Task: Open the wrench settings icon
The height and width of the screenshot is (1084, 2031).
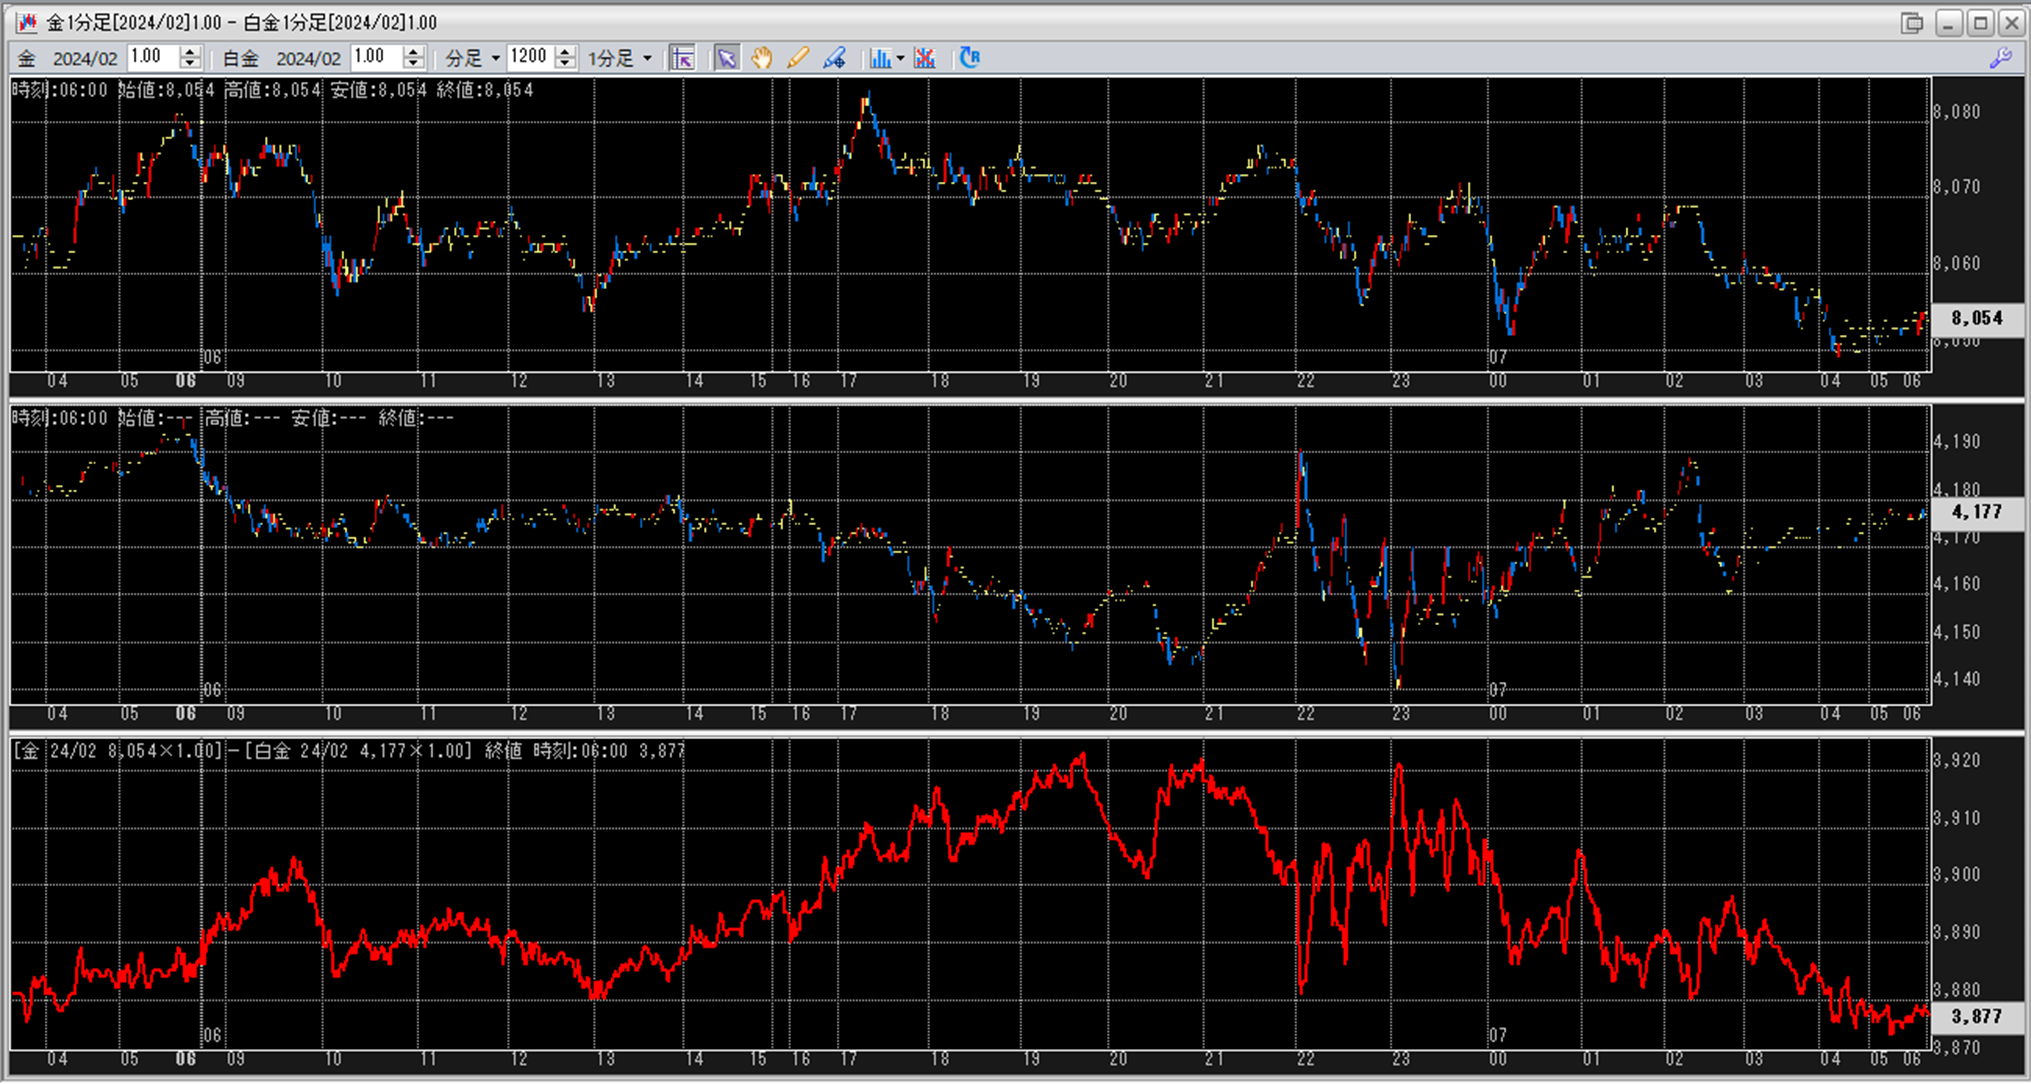Action: pos(2000,58)
